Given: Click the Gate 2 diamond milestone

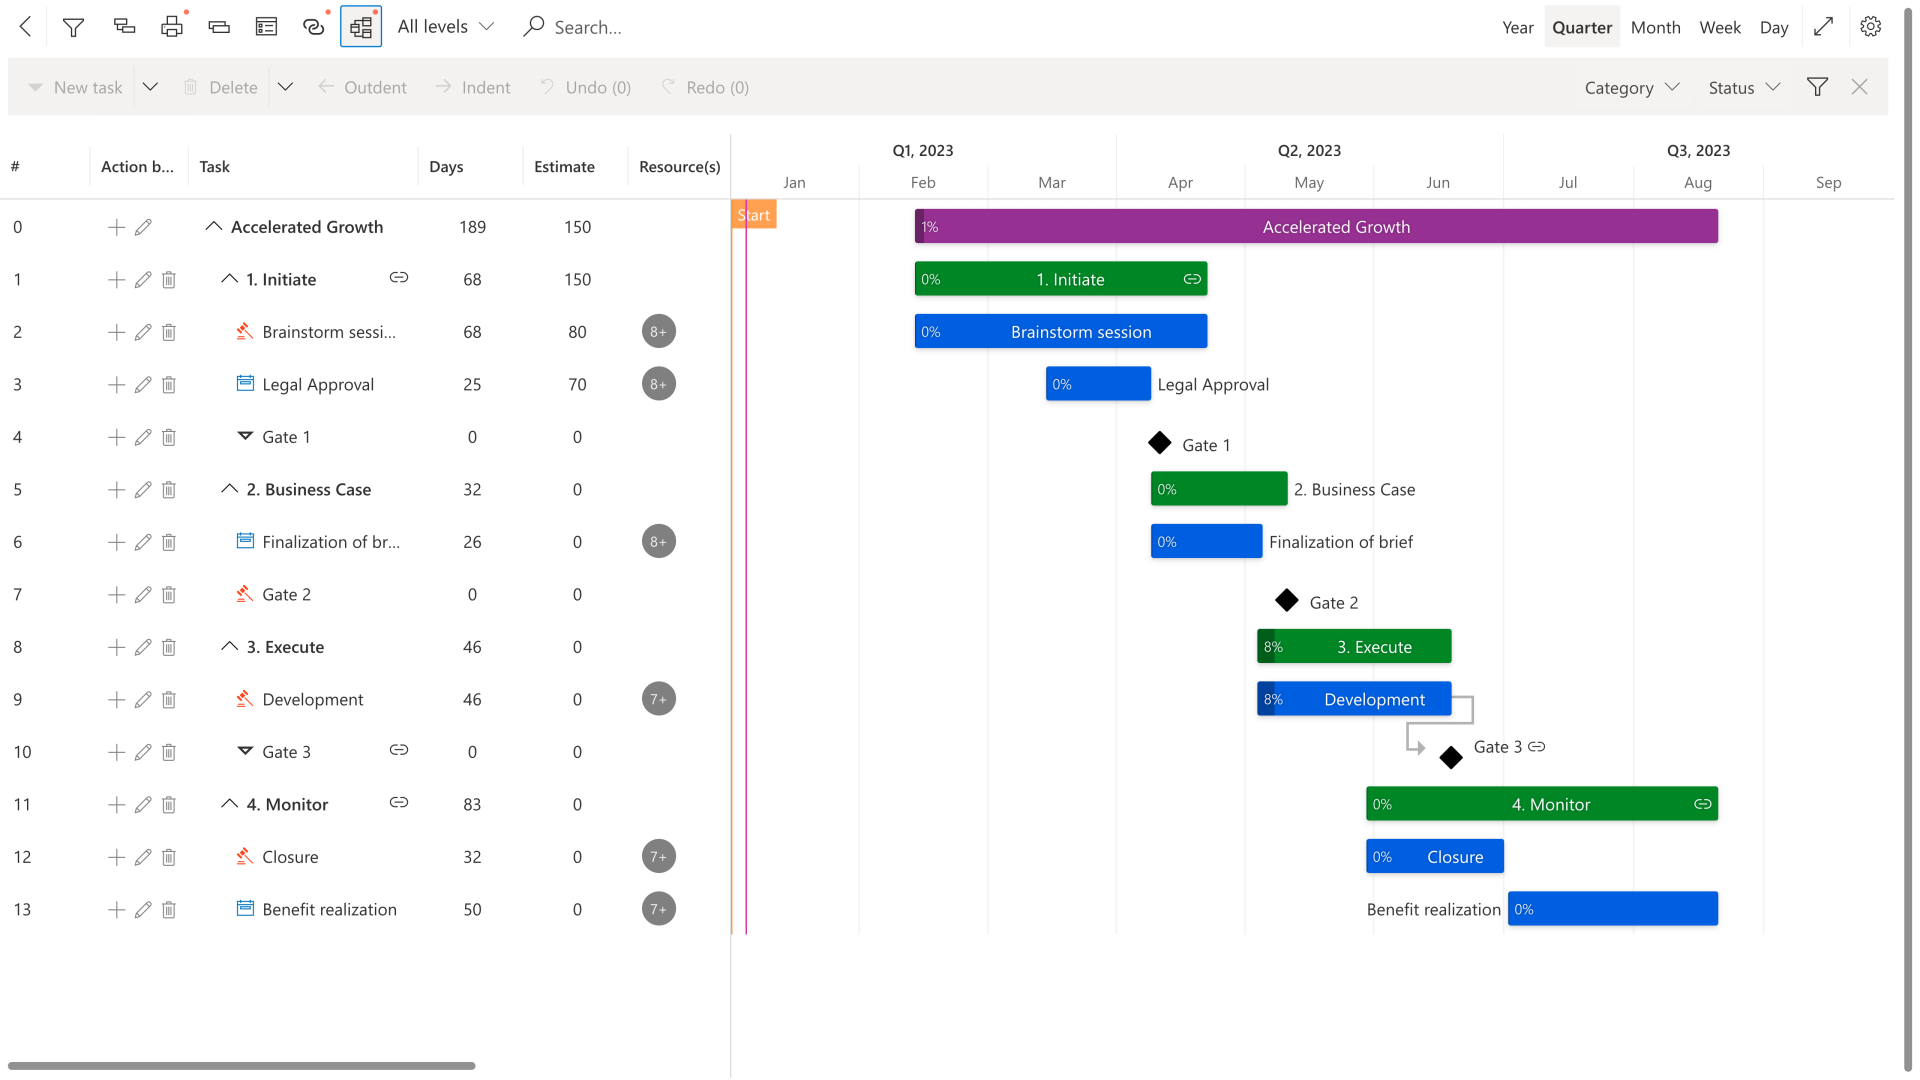Looking at the screenshot, I should point(1287,600).
